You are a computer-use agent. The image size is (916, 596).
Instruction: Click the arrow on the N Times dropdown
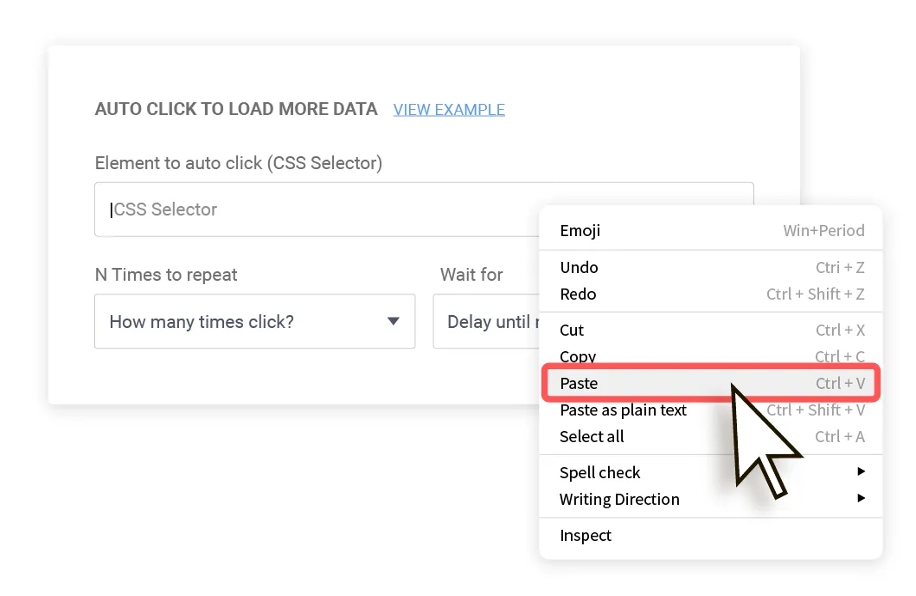pos(393,321)
